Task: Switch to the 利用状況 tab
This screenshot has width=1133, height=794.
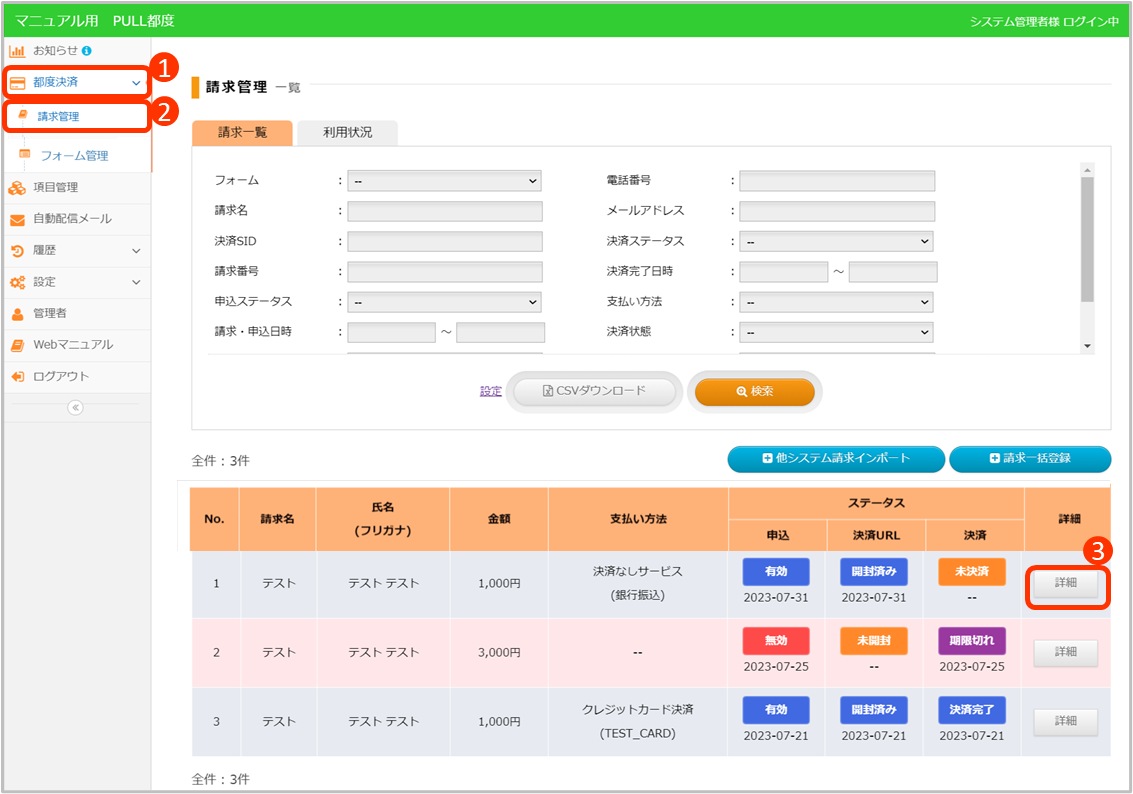Action: tap(347, 133)
